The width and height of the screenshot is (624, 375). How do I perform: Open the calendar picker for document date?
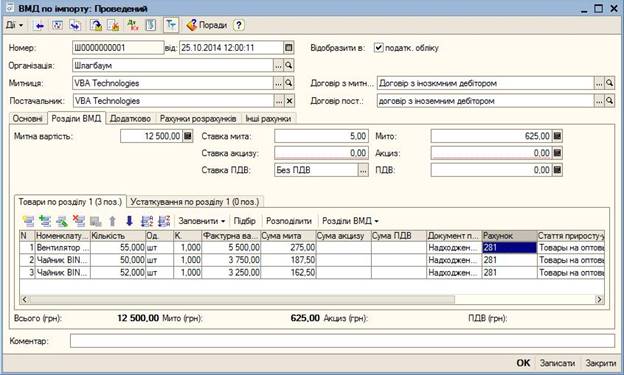pos(289,48)
